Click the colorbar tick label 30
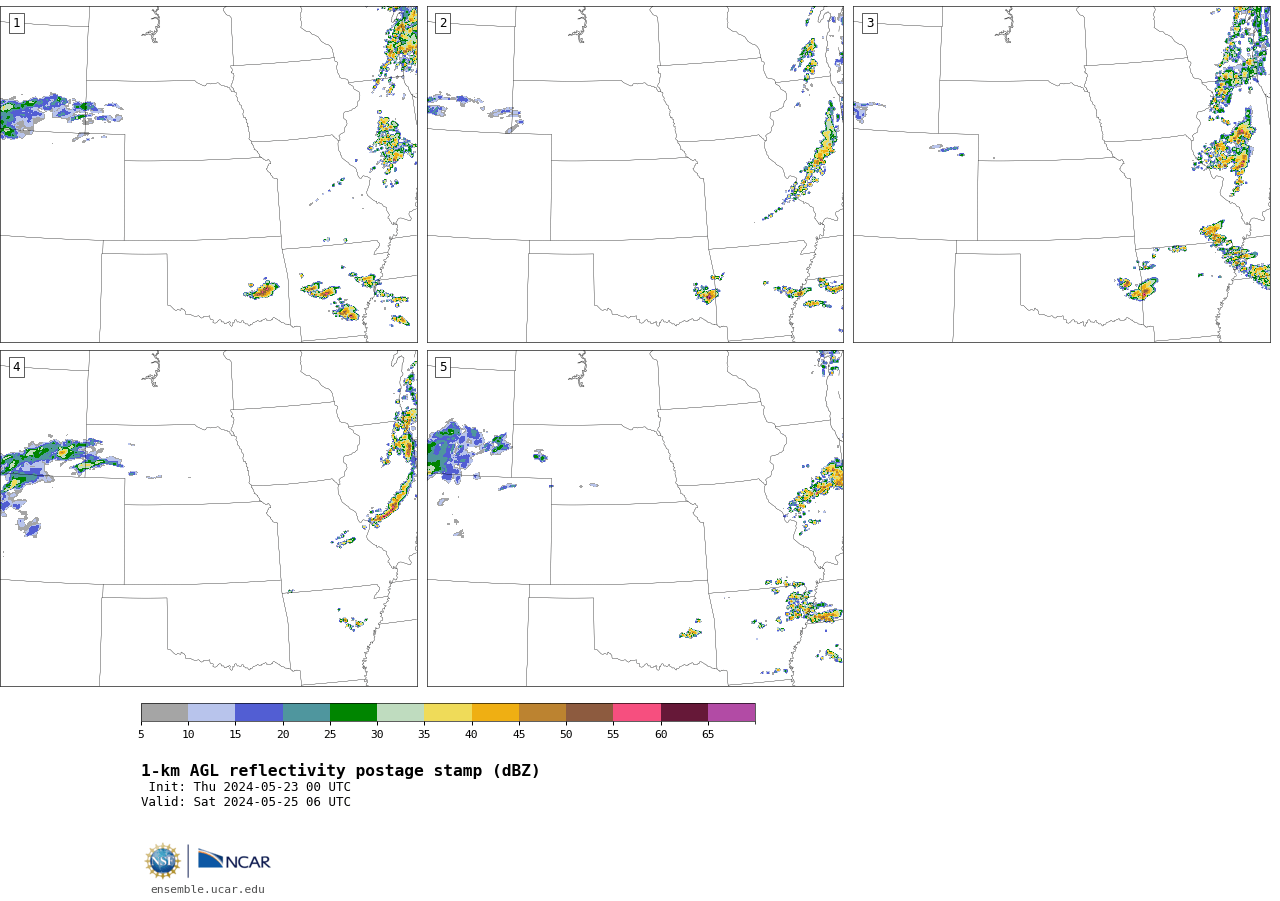The image size is (1280, 901). 377,735
